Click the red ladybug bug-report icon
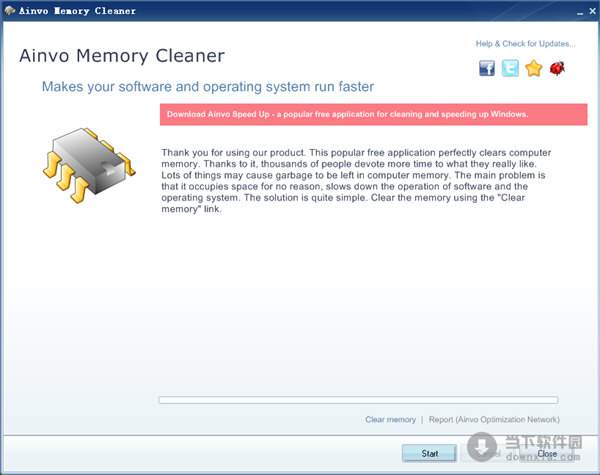This screenshot has height=475, width=600. (557, 68)
